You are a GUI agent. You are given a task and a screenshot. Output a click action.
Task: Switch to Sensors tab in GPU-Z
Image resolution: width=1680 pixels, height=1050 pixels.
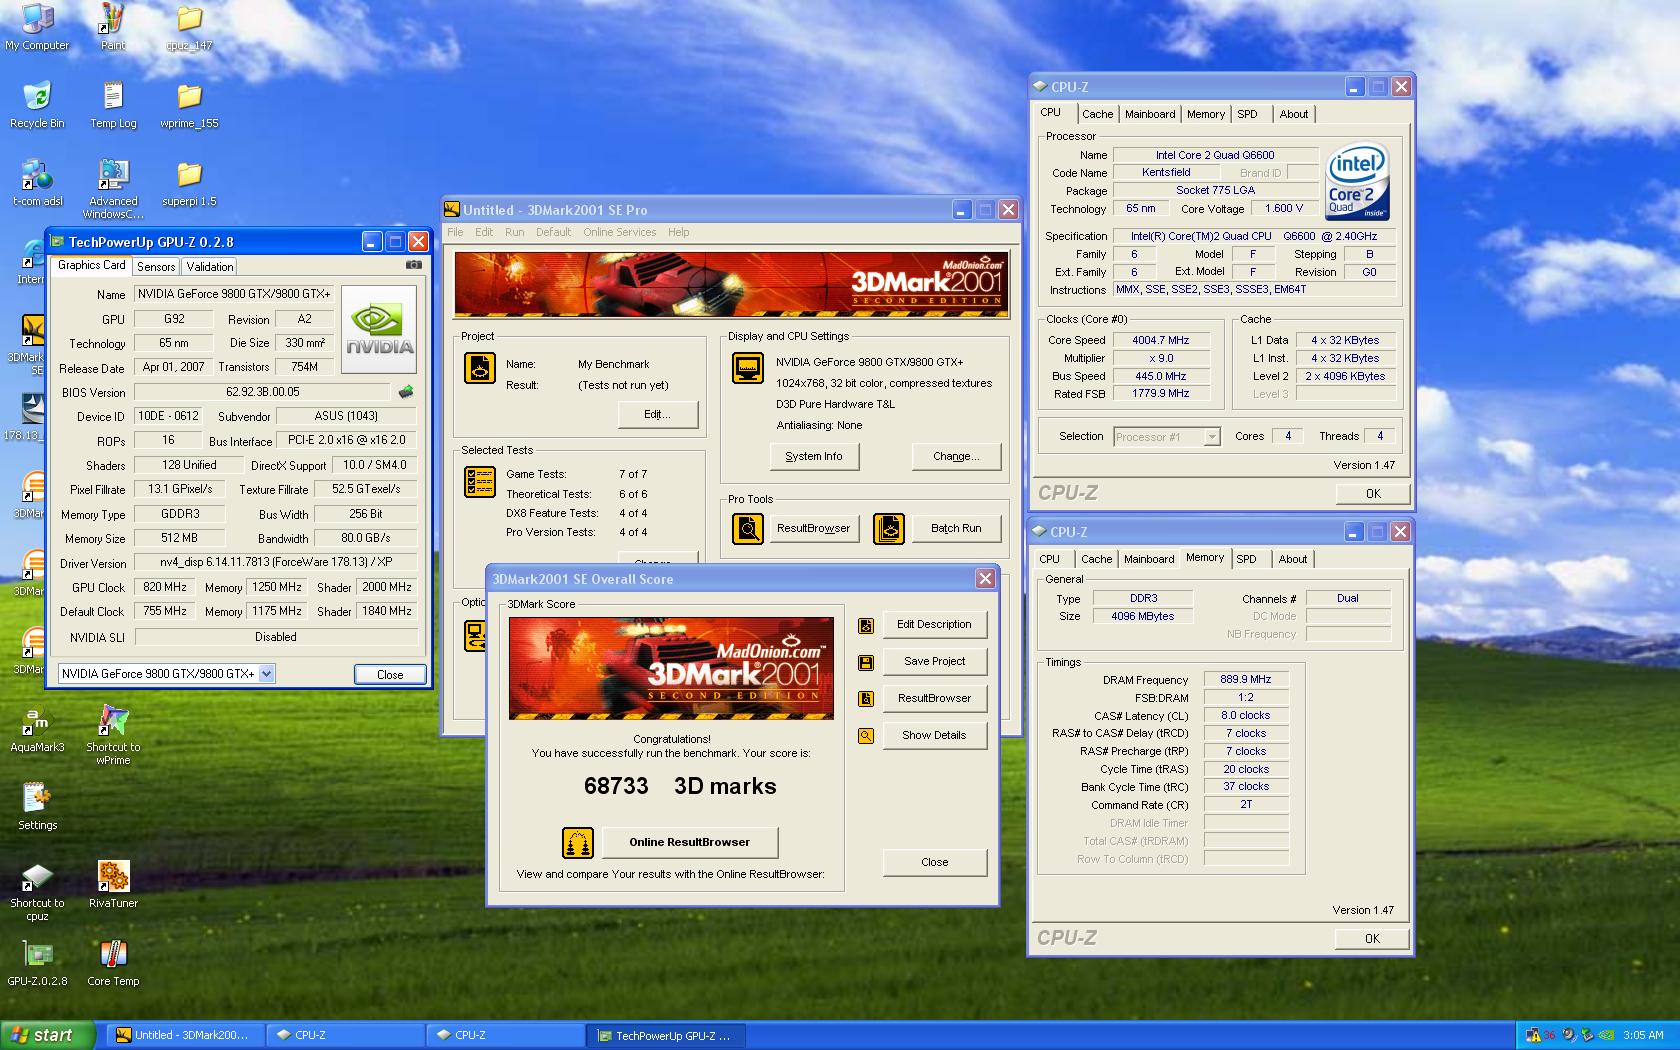click(156, 267)
